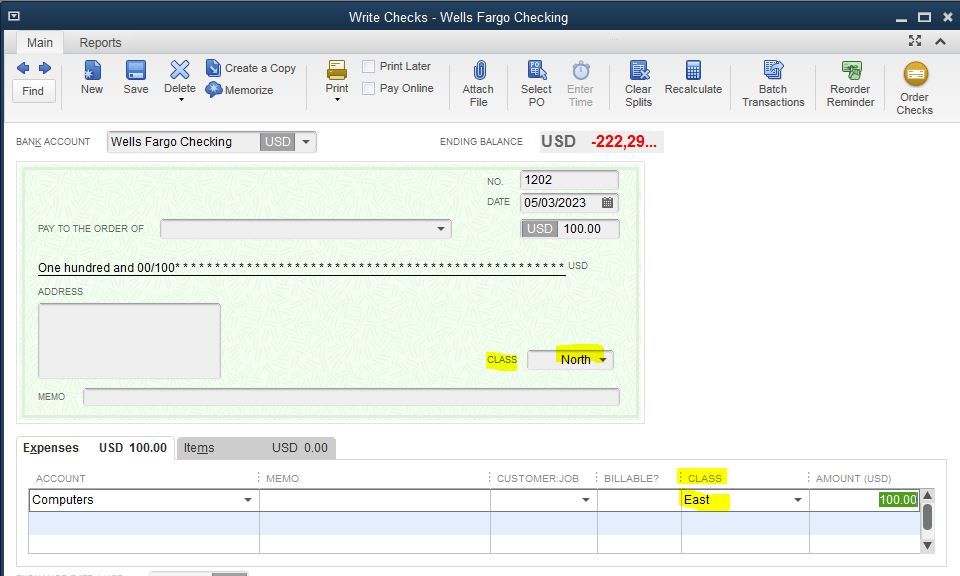The width and height of the screenshot is (960, 576).
Task: Click the check number field 1202
Action: pyautogui.click(x=569, y=180)
